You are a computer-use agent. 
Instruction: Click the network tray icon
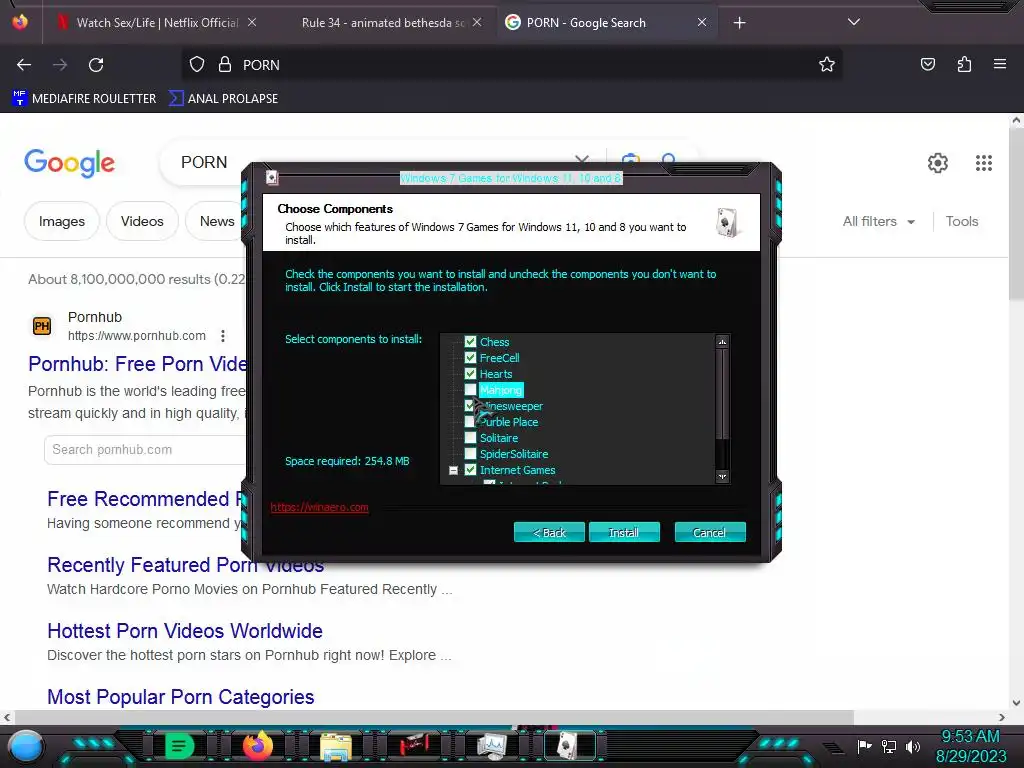click(x=889, y=746)
